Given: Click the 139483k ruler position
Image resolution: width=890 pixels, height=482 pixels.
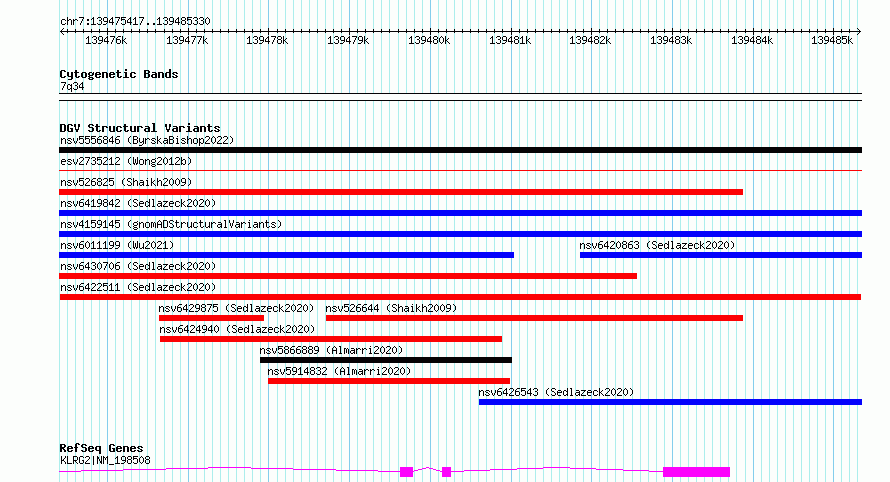Looking at the screenshot, I should click(x=671, y=40).
